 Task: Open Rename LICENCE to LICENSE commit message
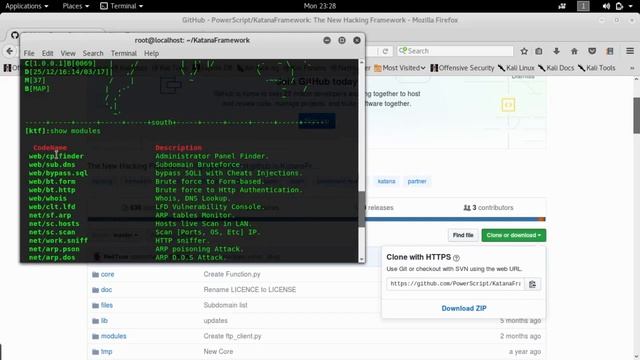[250, 290]
